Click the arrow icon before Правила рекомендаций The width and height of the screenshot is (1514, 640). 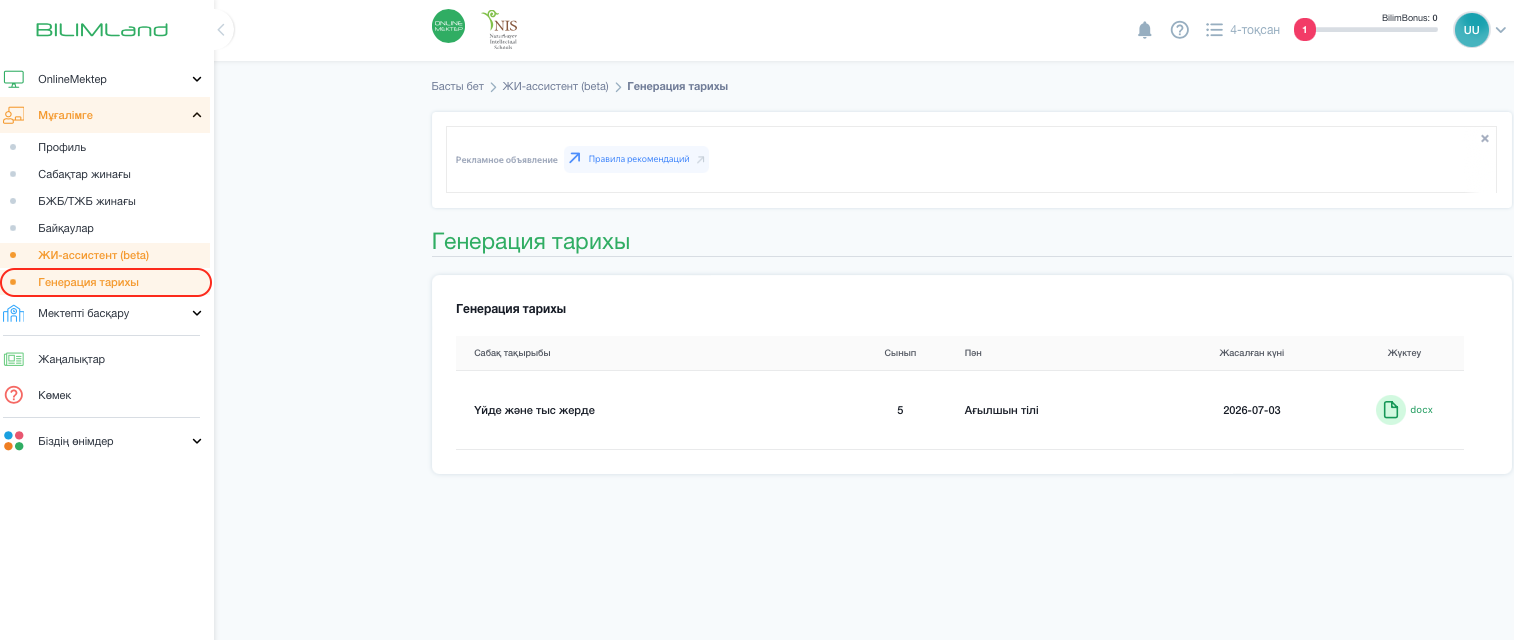(x=574, y=158)
